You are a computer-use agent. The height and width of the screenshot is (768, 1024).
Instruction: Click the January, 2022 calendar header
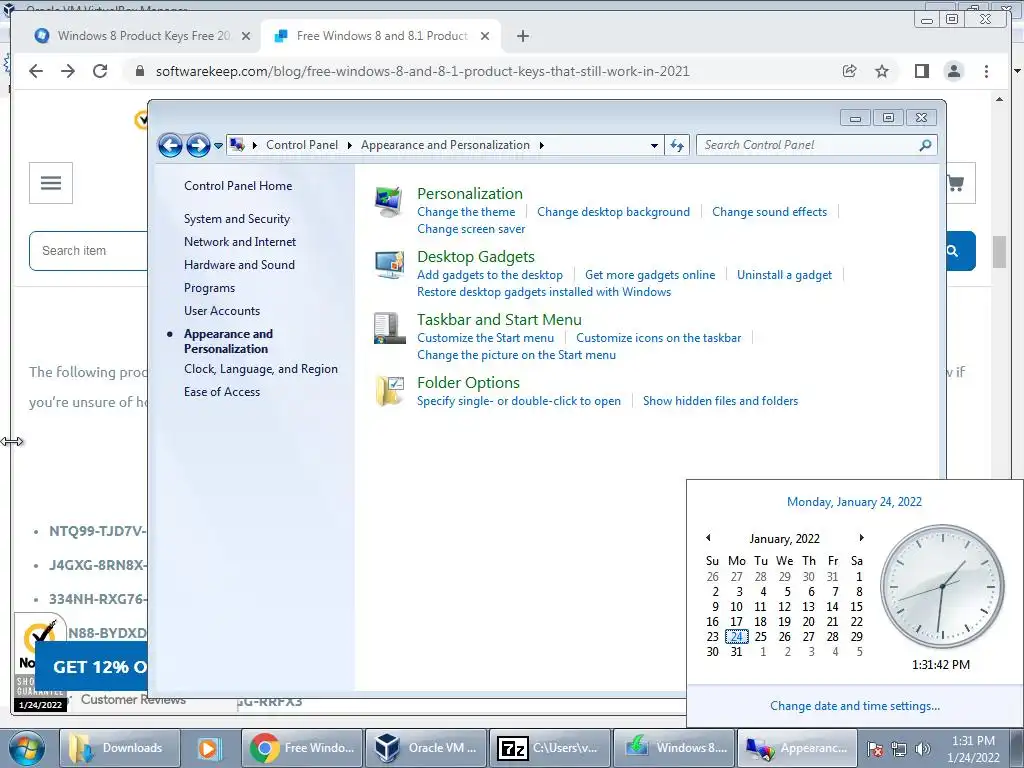784,539
